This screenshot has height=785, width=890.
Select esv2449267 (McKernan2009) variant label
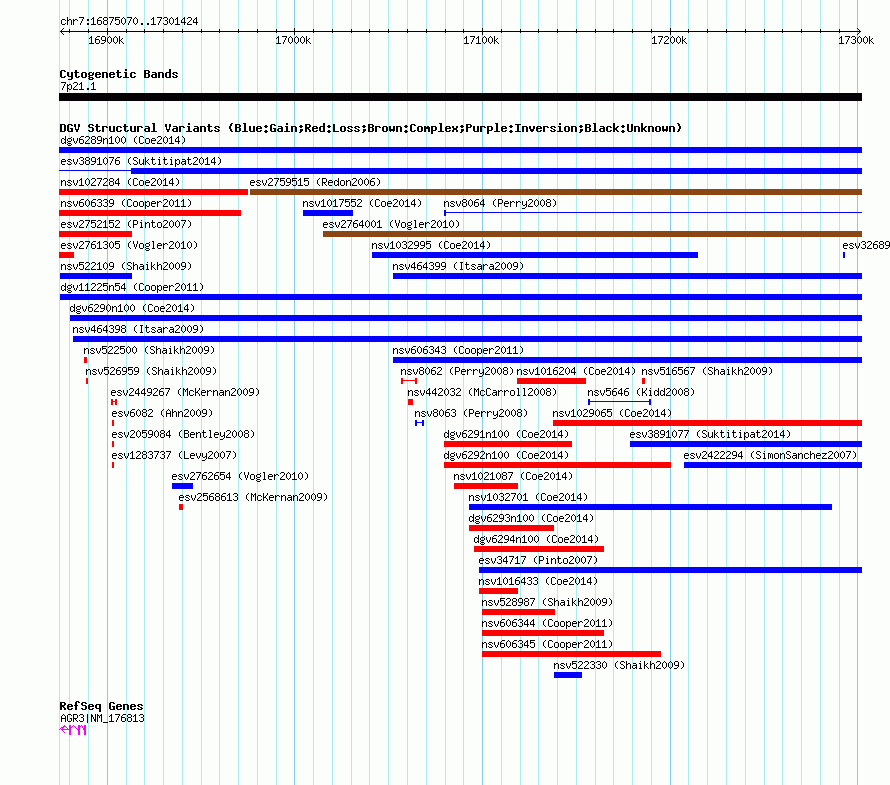(x=185, y=392)
